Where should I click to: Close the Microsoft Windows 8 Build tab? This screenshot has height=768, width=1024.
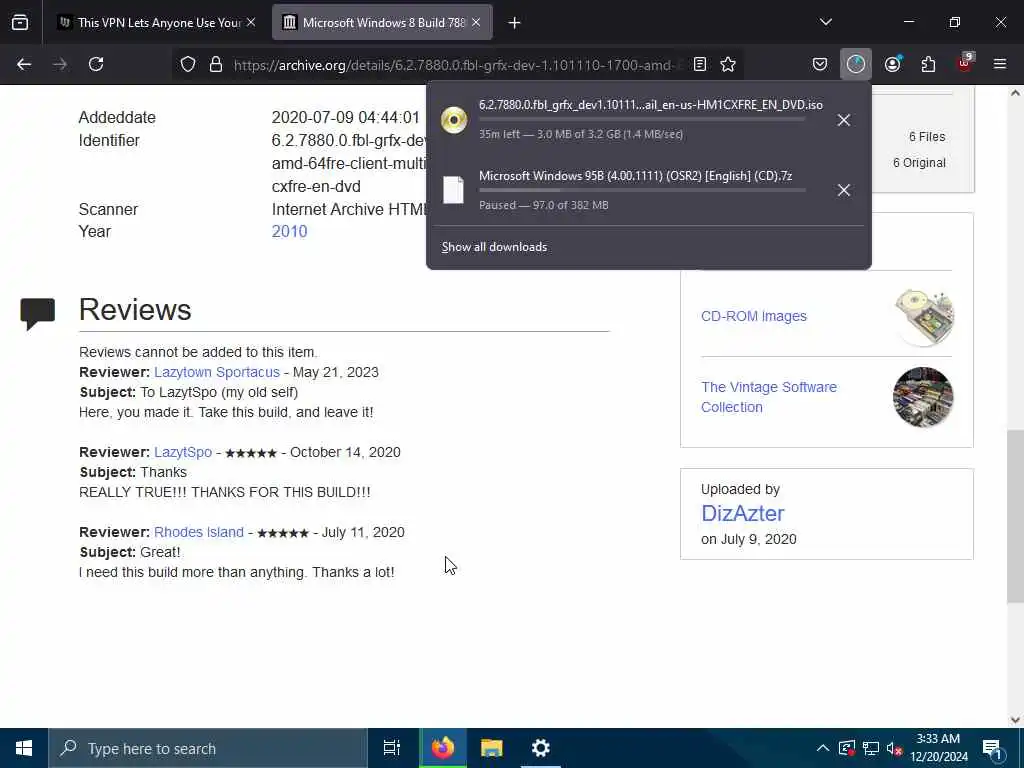pos(476,22)
